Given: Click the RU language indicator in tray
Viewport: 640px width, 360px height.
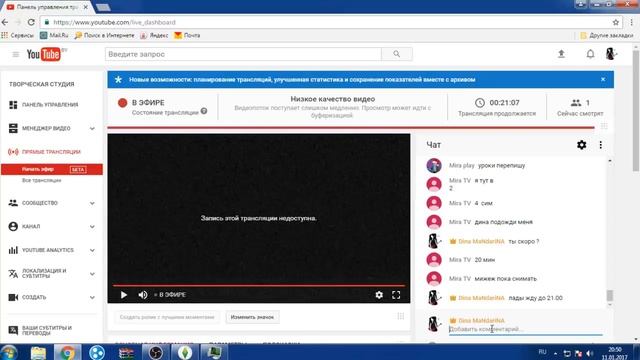Looking at the screenshot, I should point(542,352).
